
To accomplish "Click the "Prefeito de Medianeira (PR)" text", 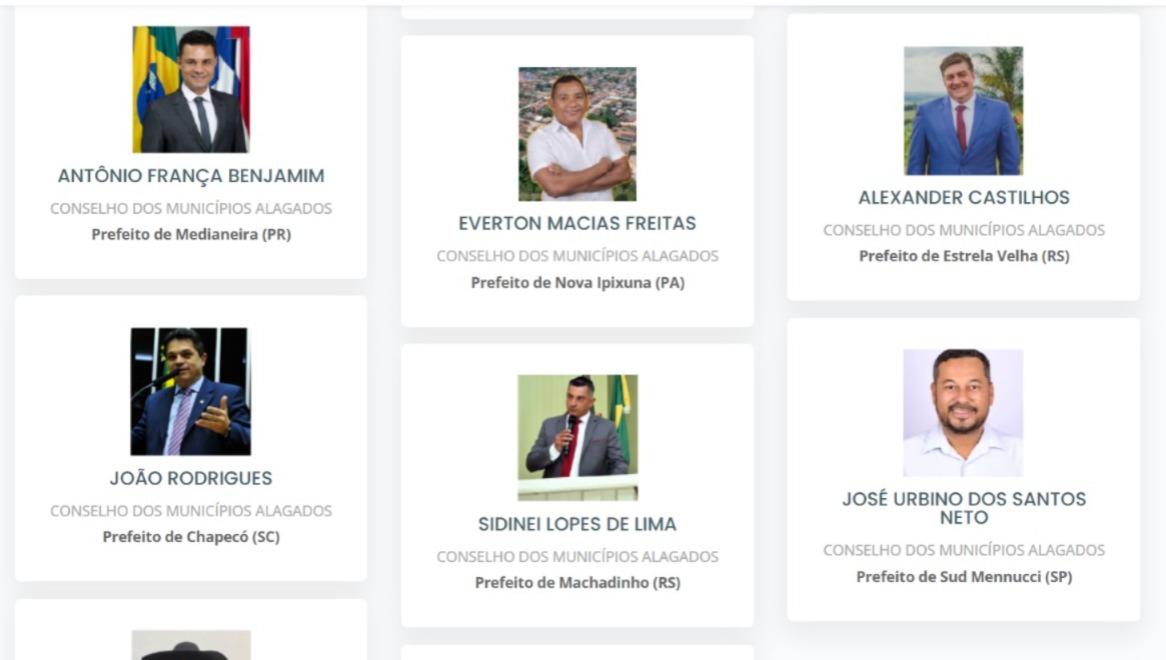I will 191,235.
